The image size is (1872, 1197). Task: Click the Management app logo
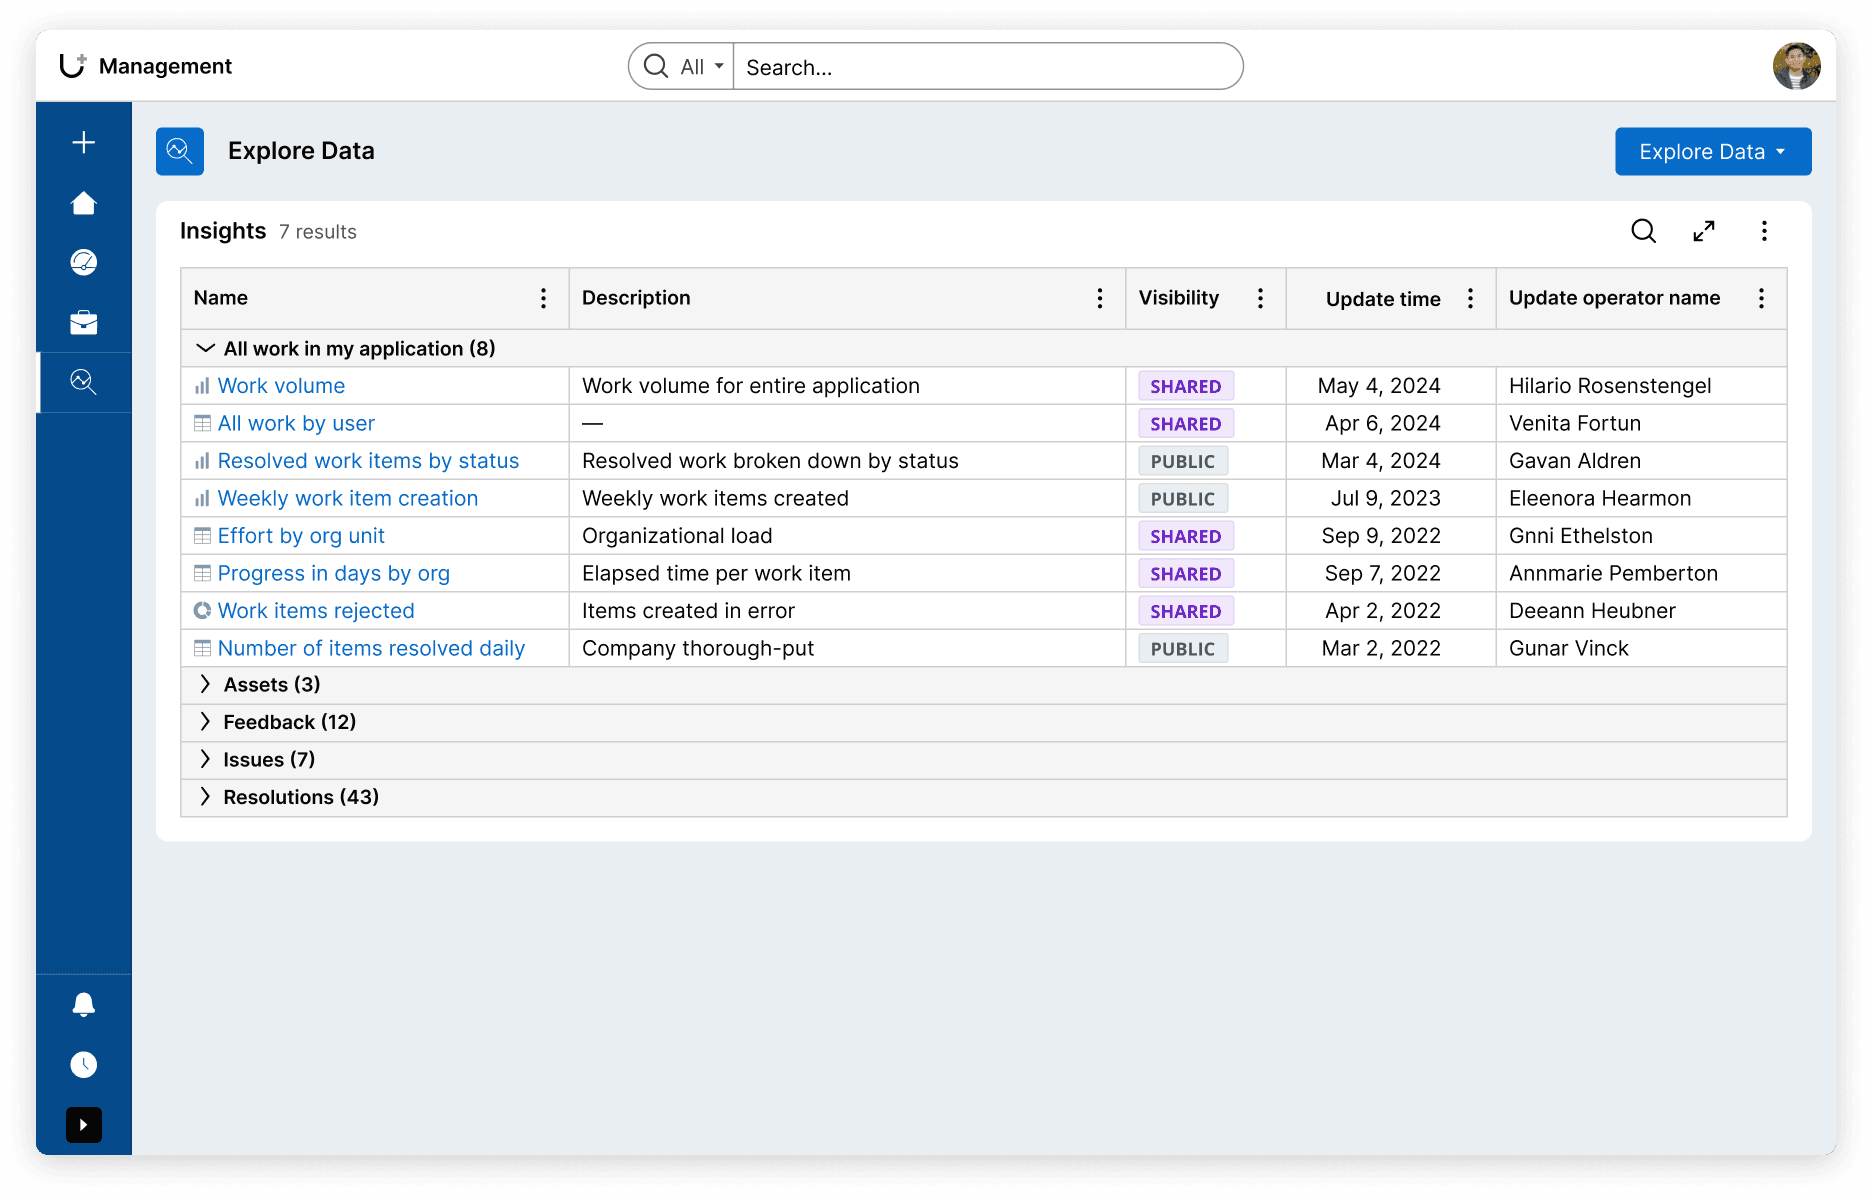tap(73, 65)
